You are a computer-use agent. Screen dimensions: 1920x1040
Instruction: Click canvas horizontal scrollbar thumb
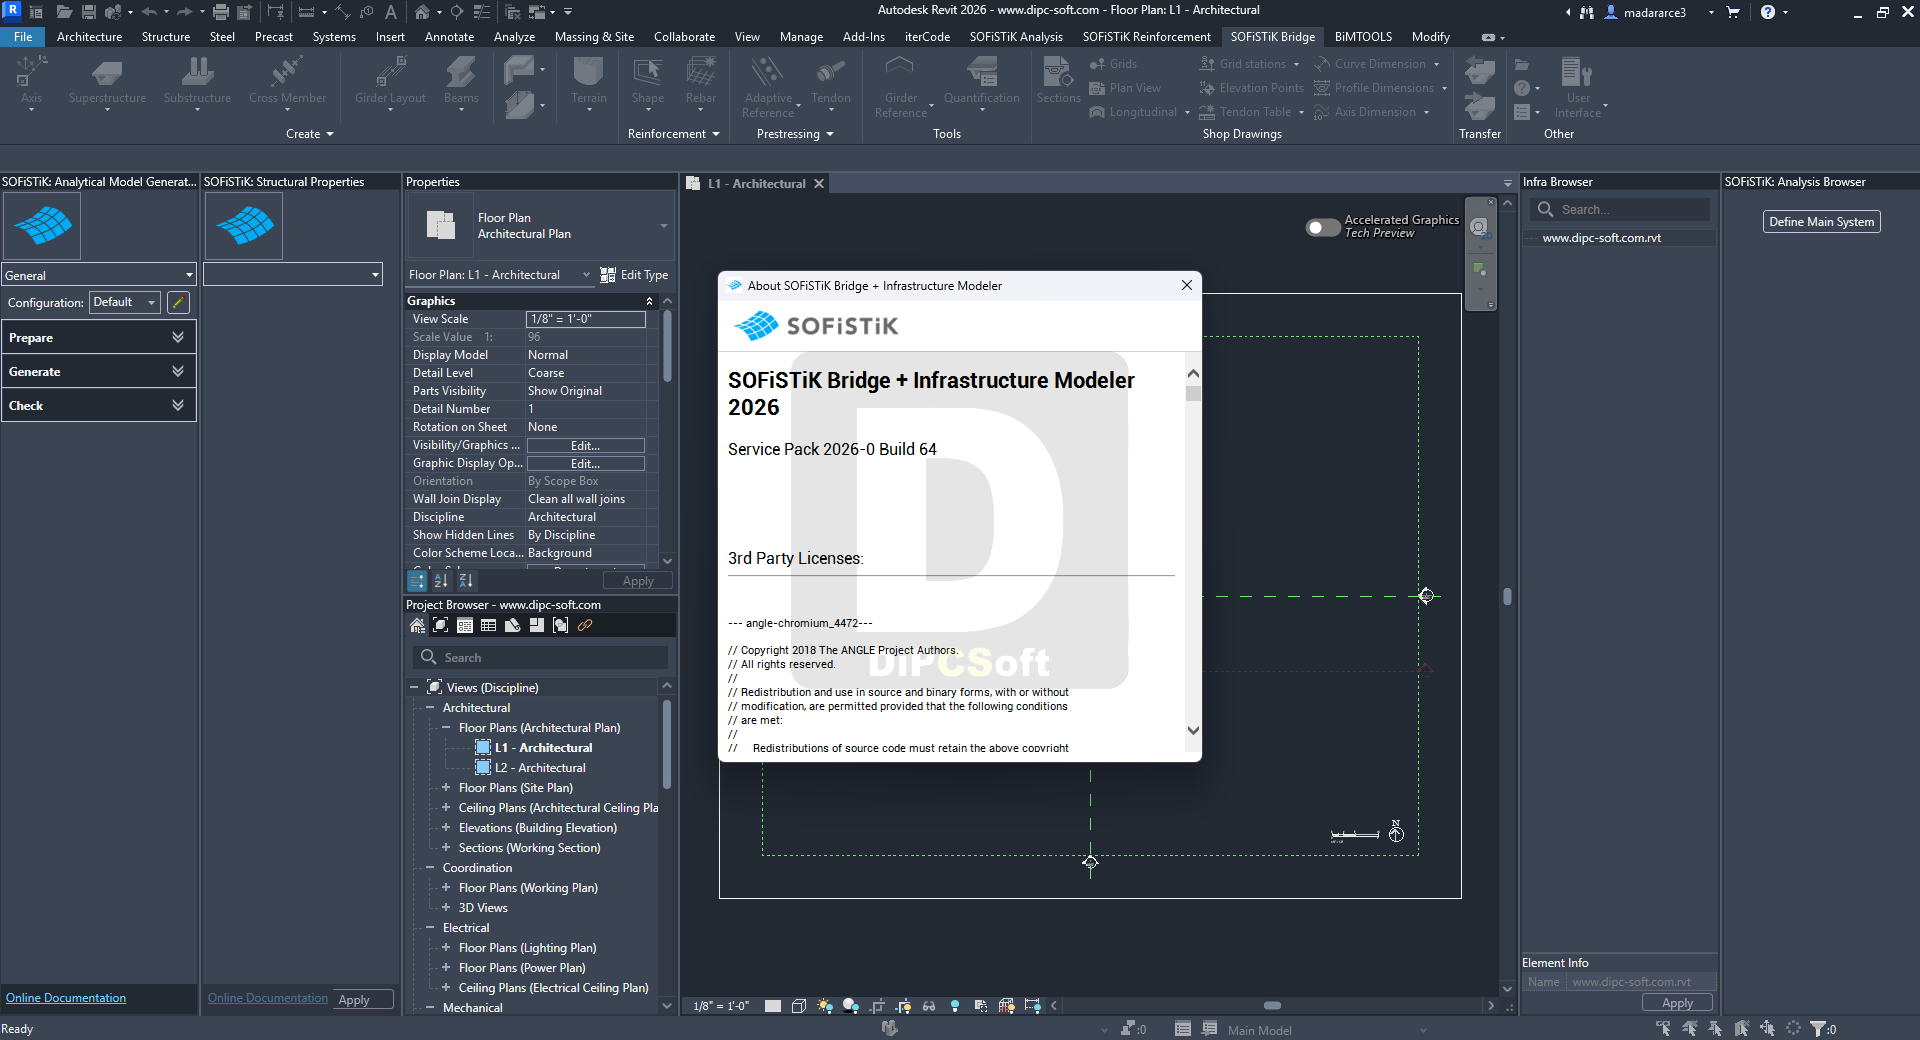(x=1272, y=1006)
